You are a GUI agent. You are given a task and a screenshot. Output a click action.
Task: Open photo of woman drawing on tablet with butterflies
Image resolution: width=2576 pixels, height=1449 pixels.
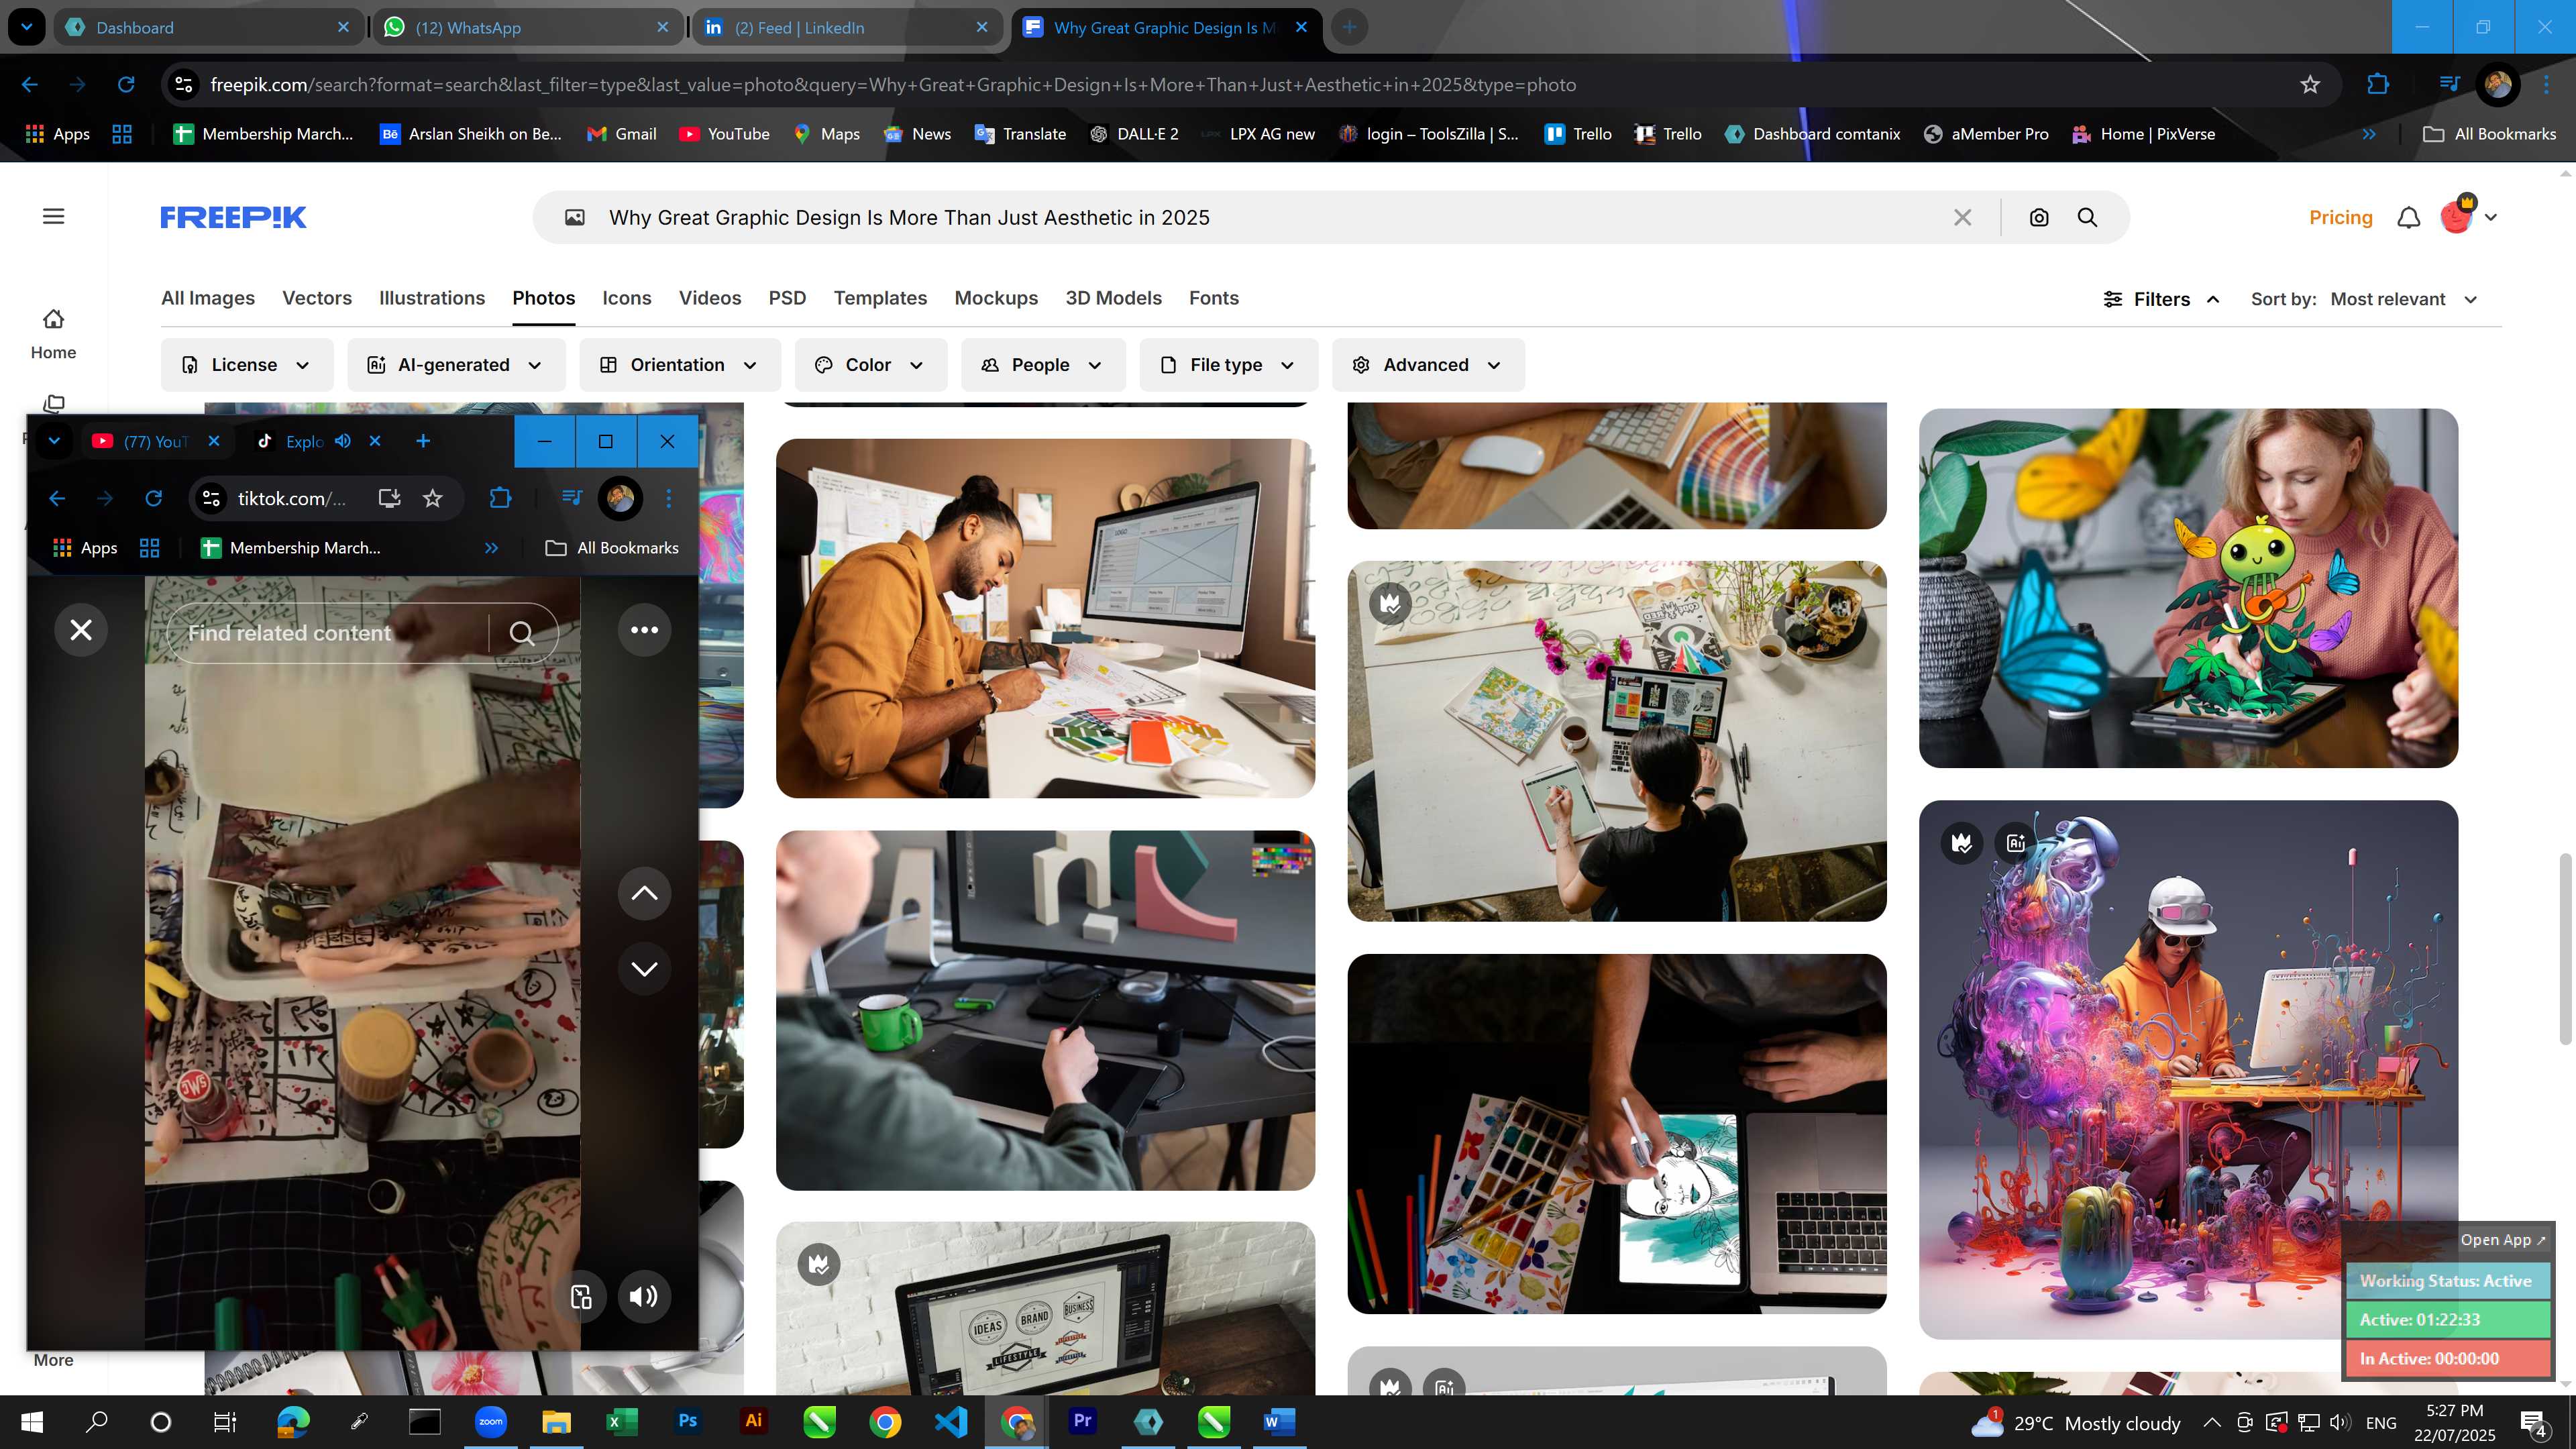click(x=2188, y=588)
